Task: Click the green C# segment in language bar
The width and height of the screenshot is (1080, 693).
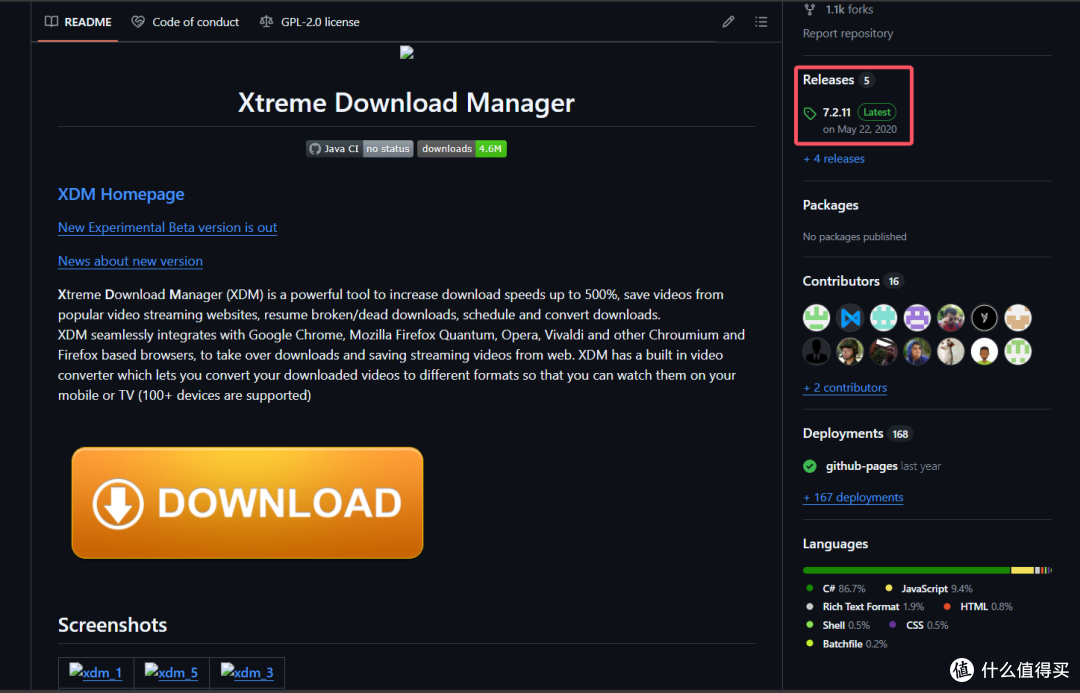Action: coord(905,570)
